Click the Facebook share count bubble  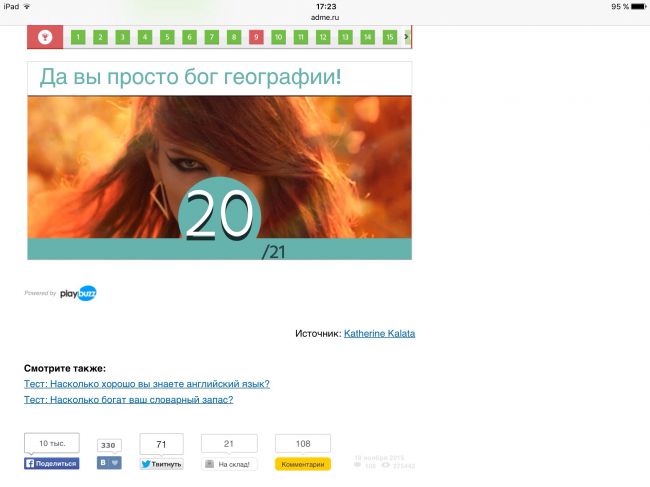pos(51,443)
